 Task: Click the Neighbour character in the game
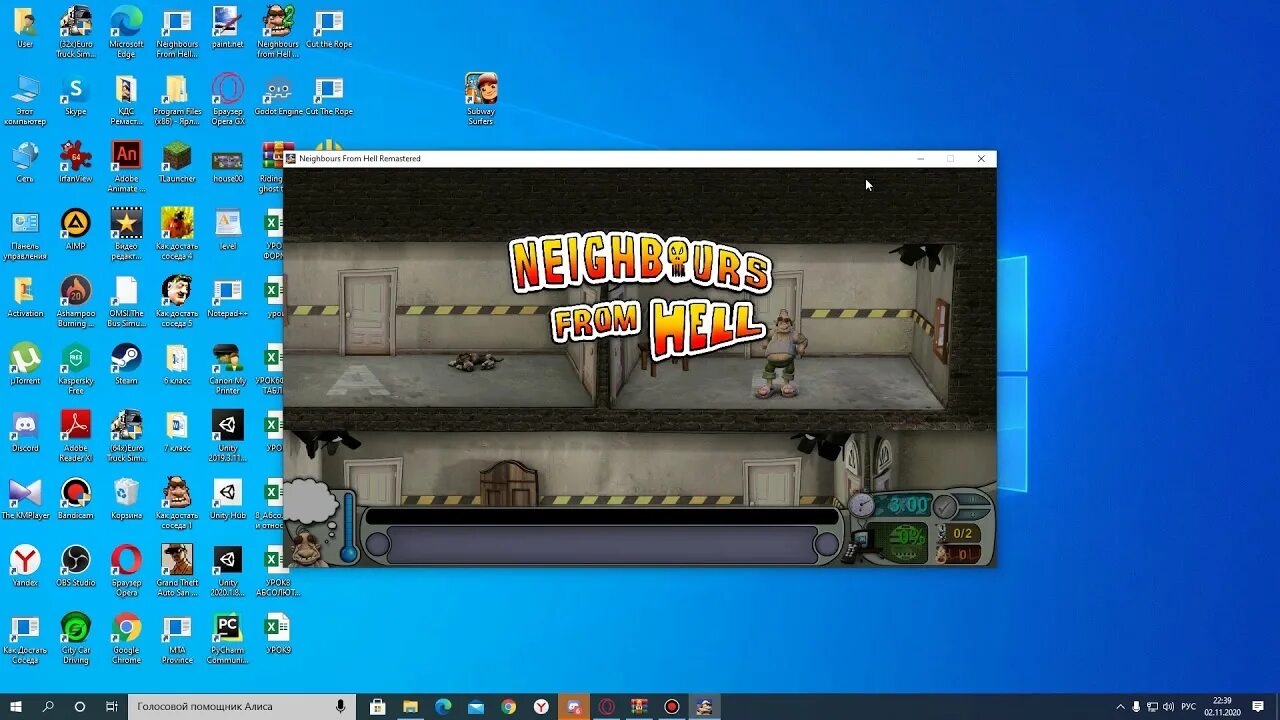point(781,354)
